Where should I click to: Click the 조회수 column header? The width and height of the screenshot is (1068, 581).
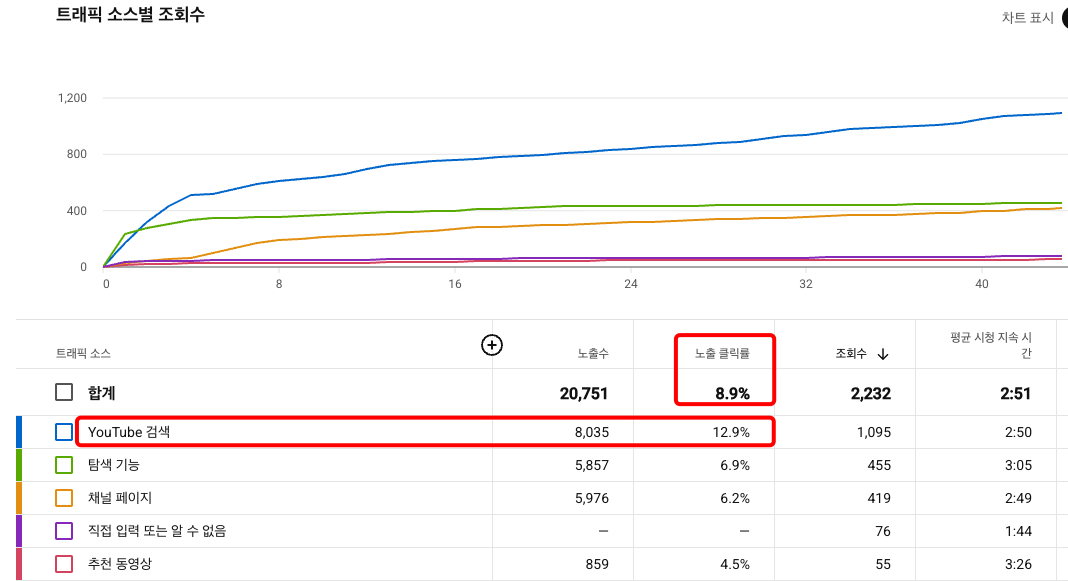coord(851,354)
